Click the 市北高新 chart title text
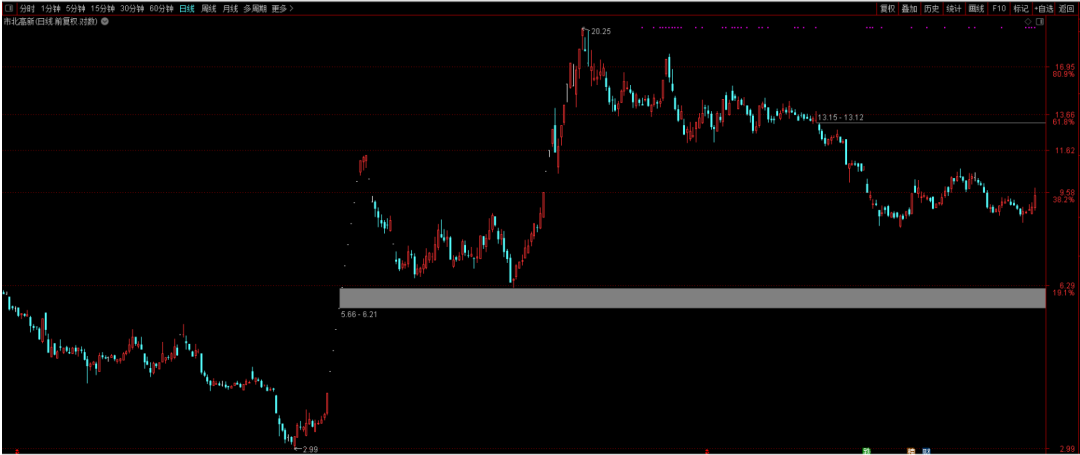1080x455 pixels. (50, 22)
